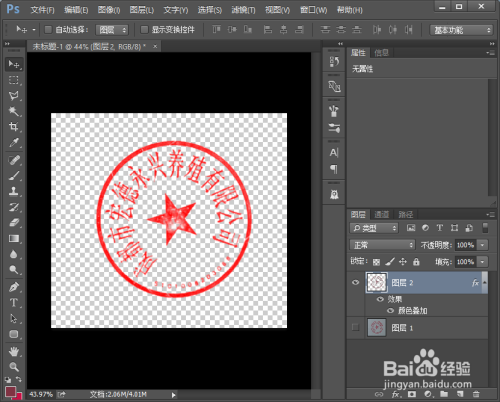
Task: Toggle layer filter on/off switch
Action: pyautogui.click(x=485, y=228)
